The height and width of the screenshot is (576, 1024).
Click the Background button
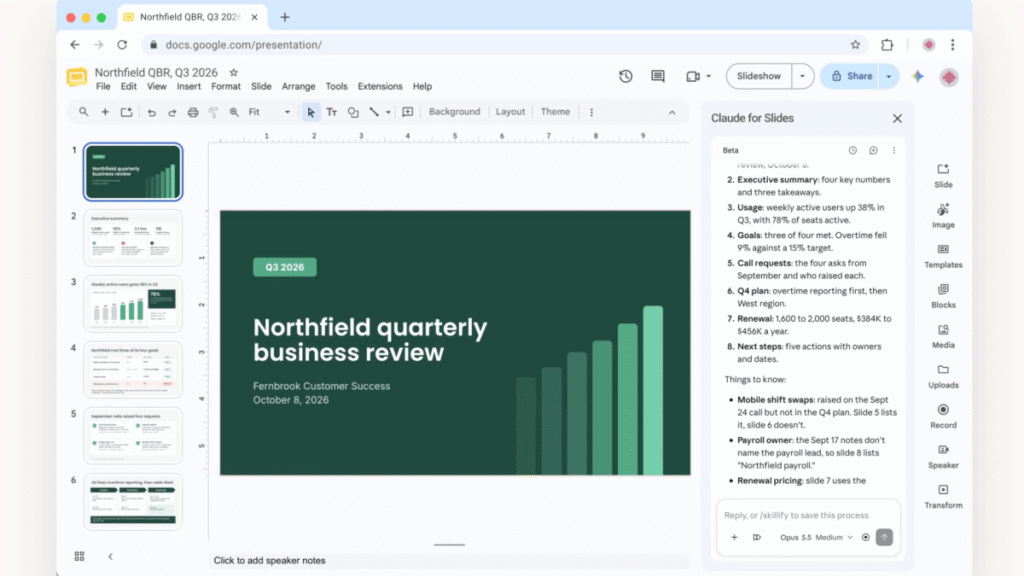point(455,112)
